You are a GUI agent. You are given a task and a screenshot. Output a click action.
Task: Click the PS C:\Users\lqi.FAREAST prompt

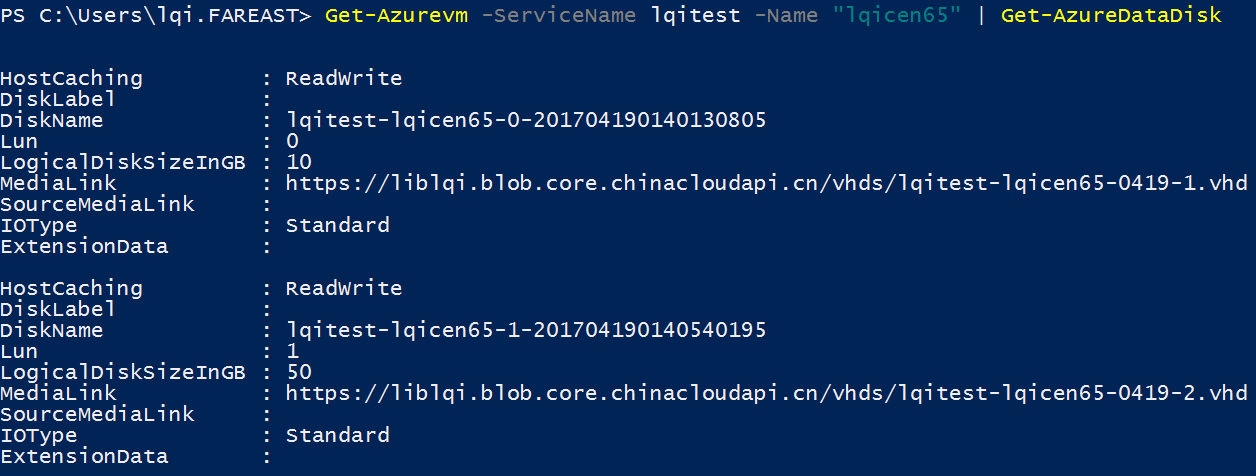pyautogui.click(x=155, y=17)
